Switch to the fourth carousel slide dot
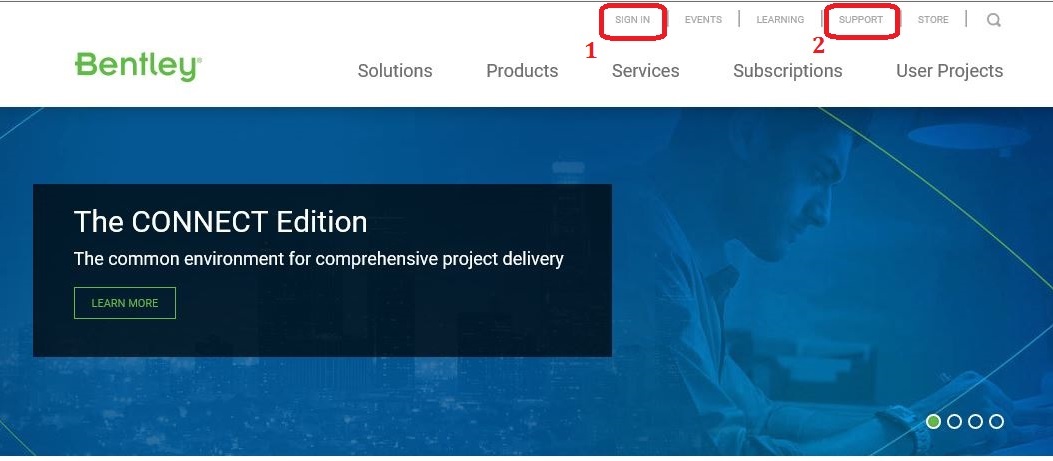Screen dimensions: 1053x461 click(x=997, y=421)
